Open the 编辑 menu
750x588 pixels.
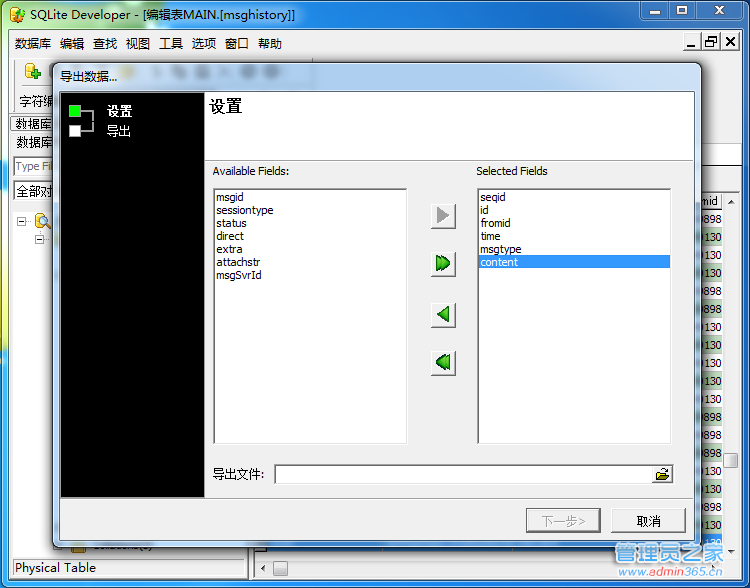[x=72, y=44]
